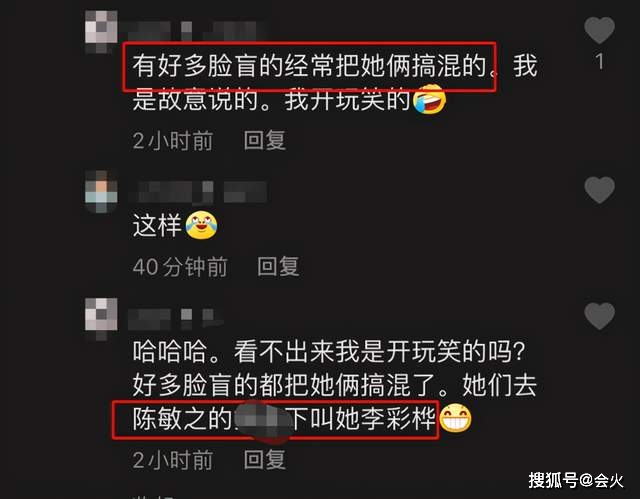Open the first commenter's pixelated avatar

(101, 31)
